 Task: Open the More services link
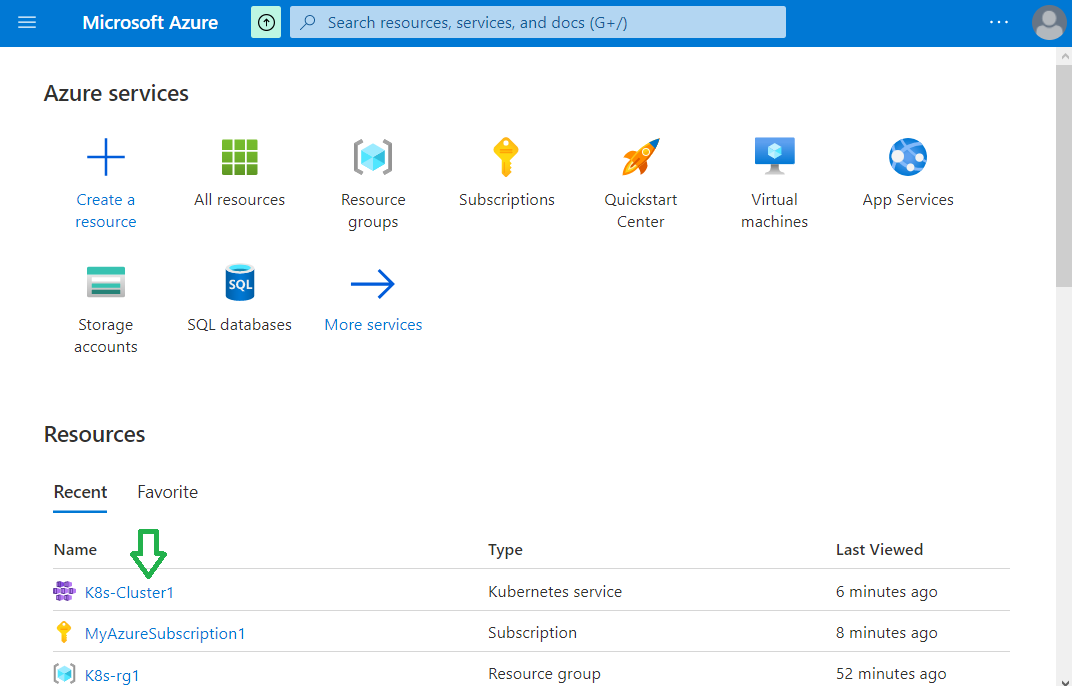pos(373,325)
